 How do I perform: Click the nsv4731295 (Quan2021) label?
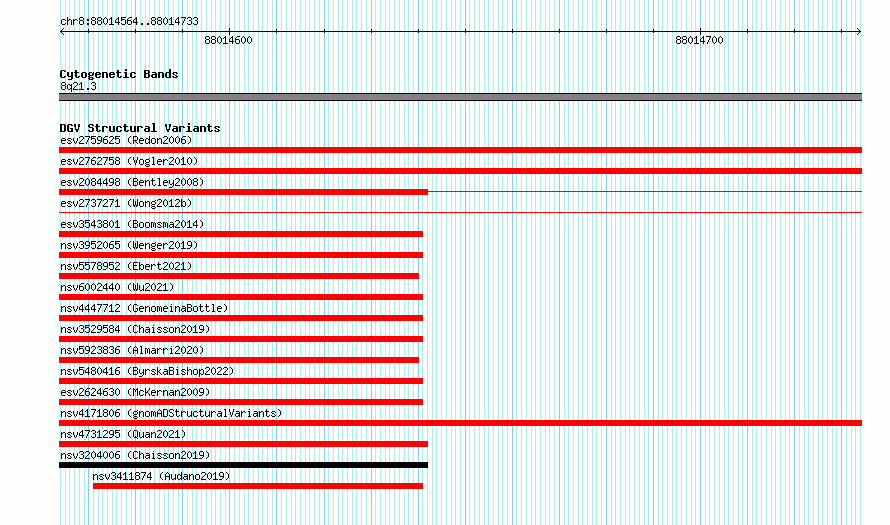click(123, 434)
